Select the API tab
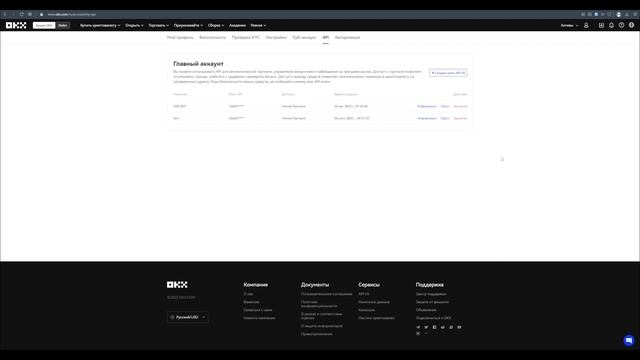This screenshot has height=360, width=640. point(326,38)
